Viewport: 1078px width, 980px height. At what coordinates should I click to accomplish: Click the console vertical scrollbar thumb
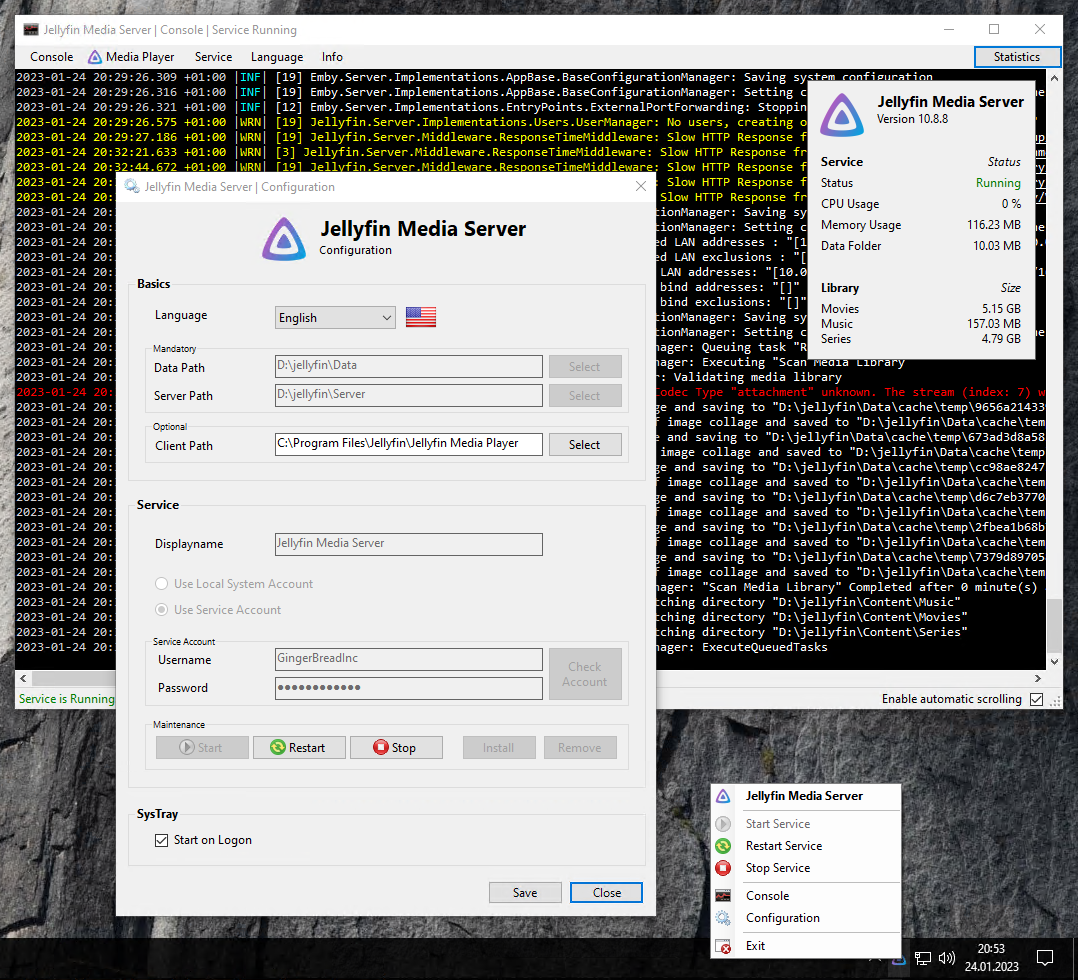click(1054, 626)
